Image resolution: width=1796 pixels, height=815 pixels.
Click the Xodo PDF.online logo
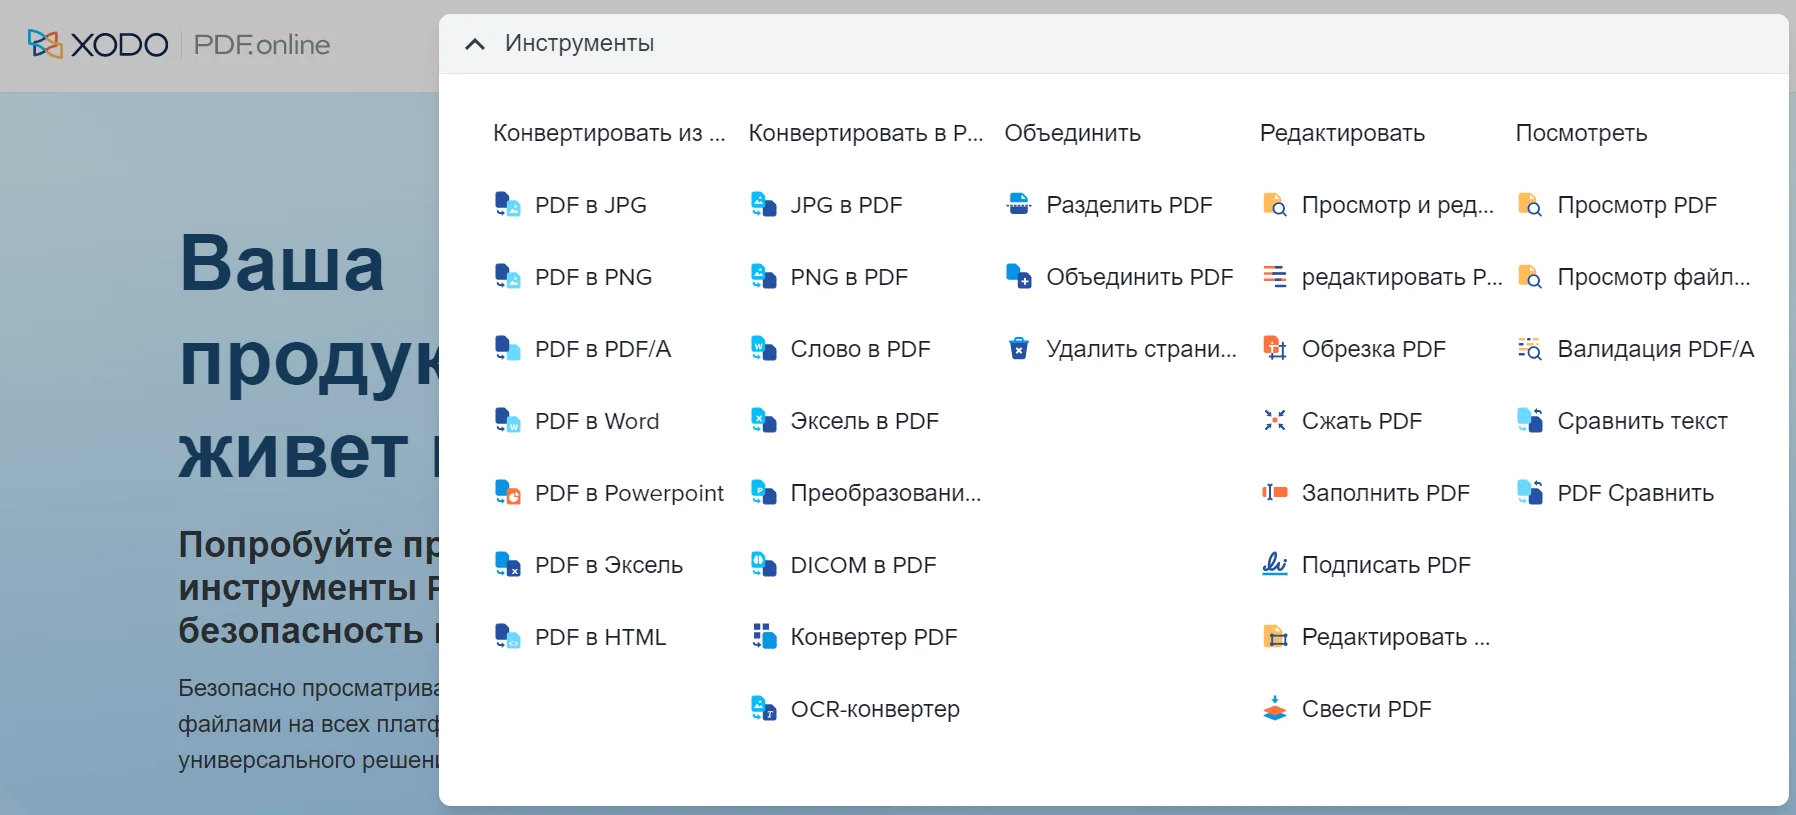[x=180, y=44]
